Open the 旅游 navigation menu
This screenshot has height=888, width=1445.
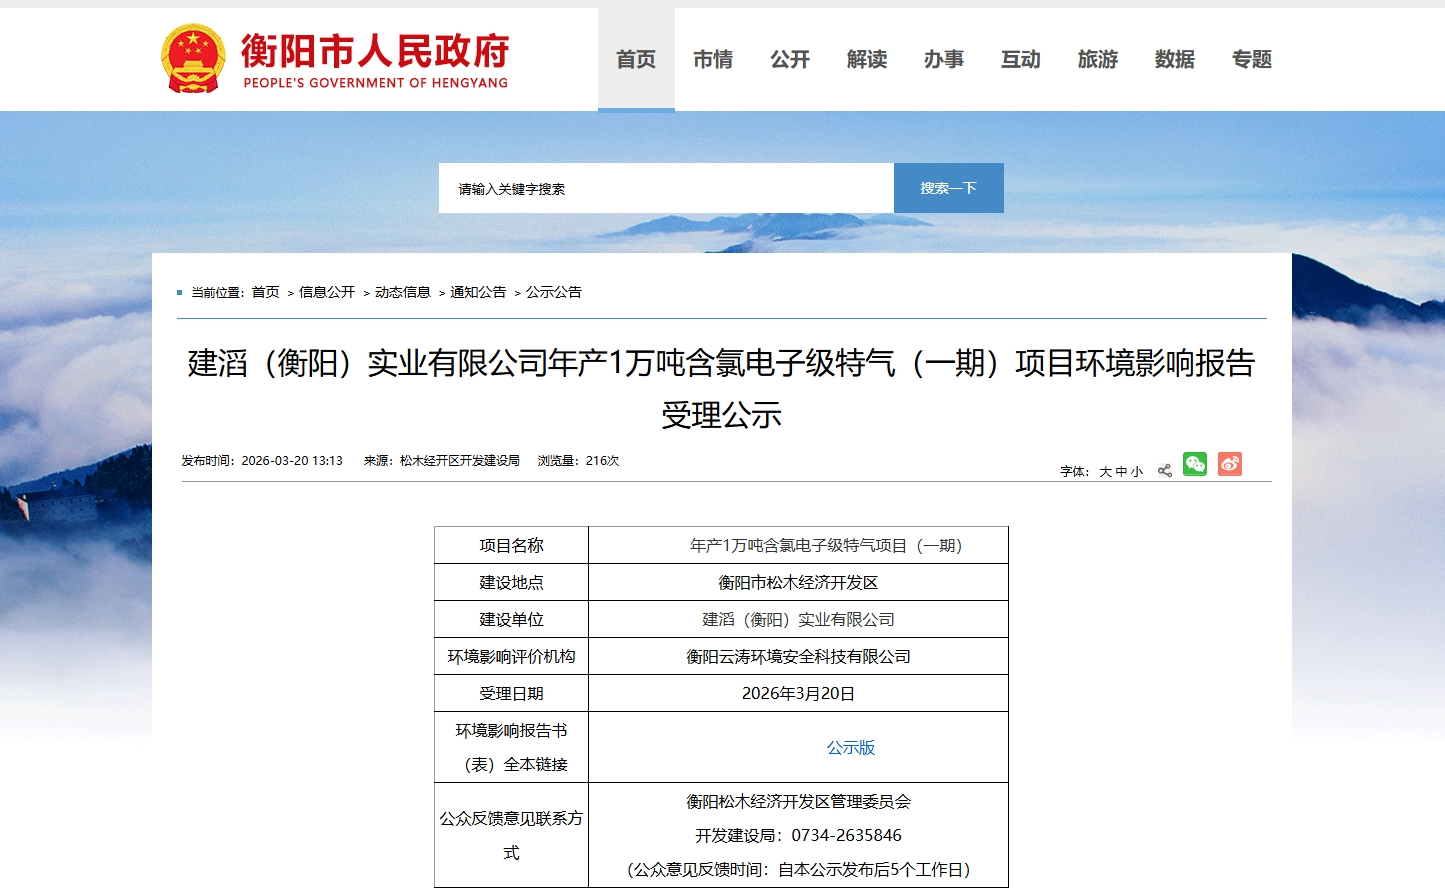(1097, 59)
